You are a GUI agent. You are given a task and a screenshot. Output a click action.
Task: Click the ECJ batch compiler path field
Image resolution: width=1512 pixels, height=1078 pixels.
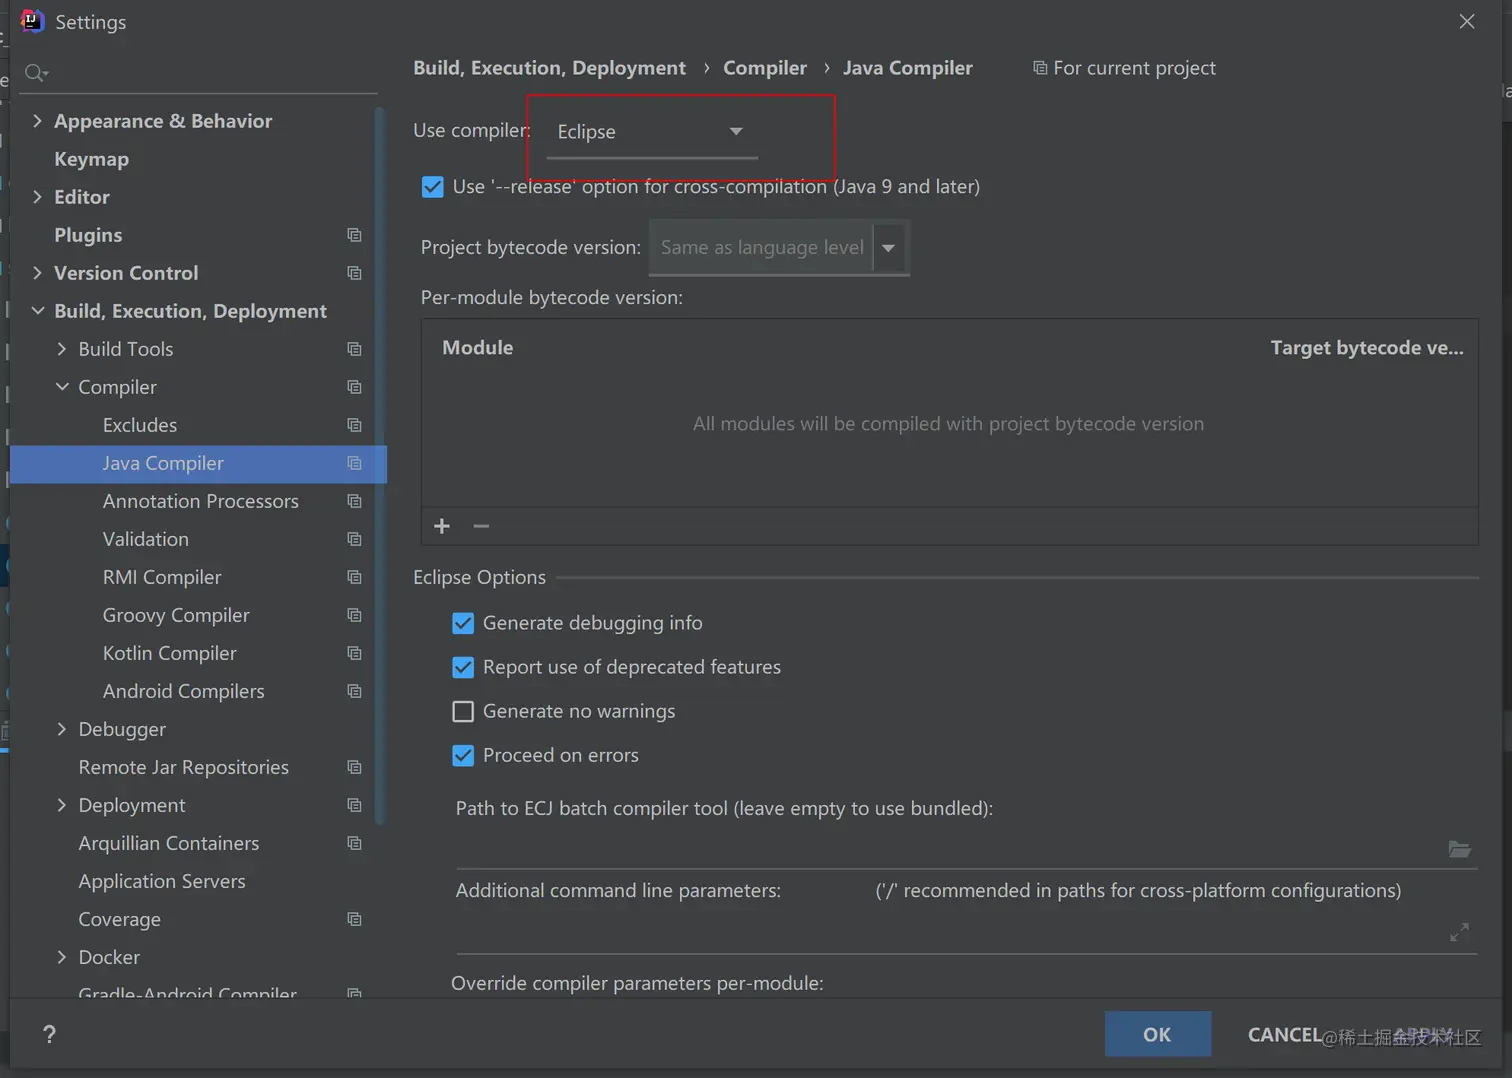[x=945, y=849]
